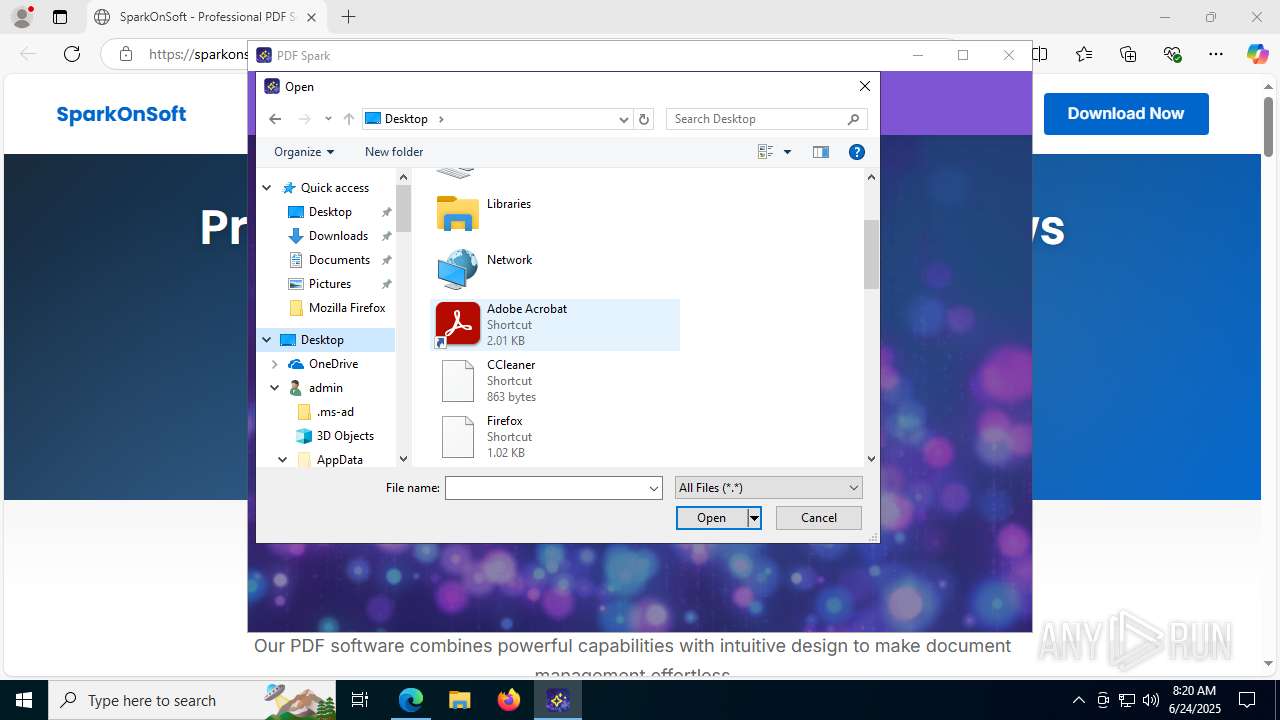Click the taskbar search box

192,700
